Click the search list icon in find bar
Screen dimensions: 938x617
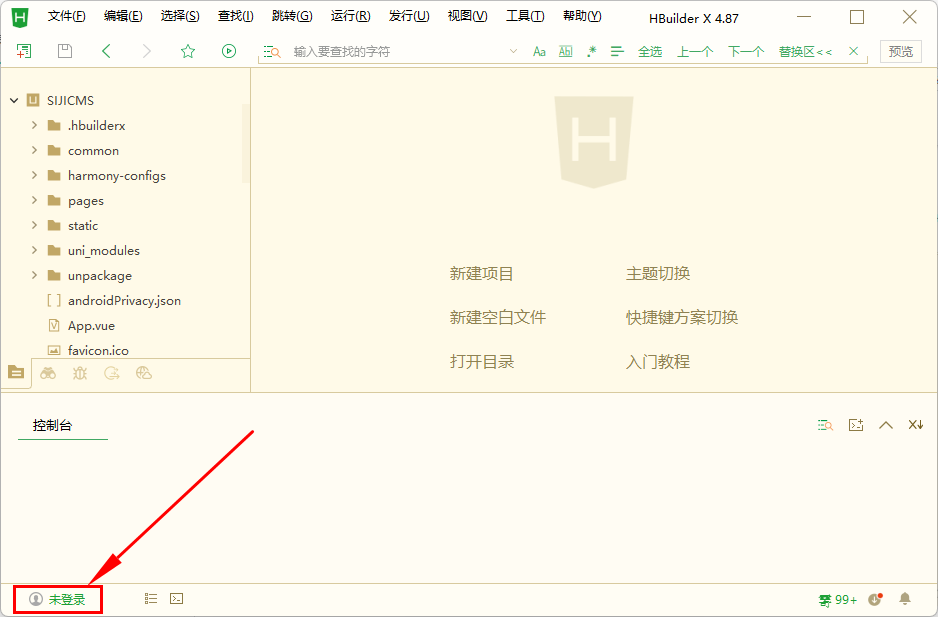coord(272,52)
